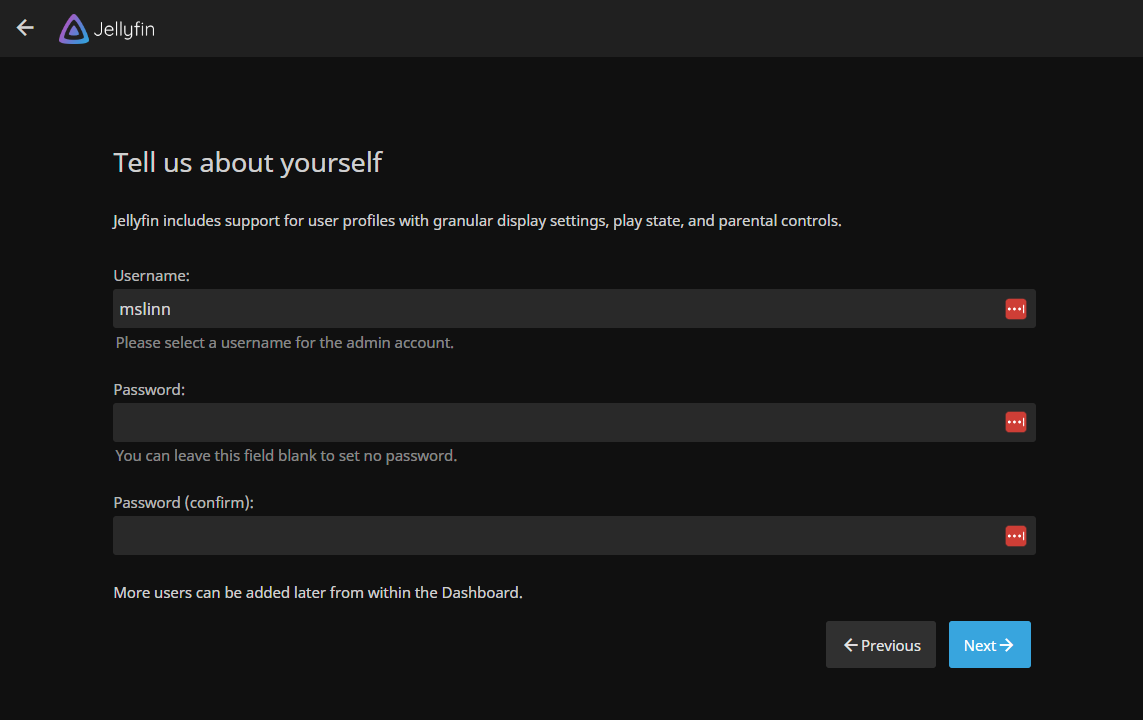This screenshot has width=1143, height=720.
Task: Click the back arrow in the header
Action: point(26,28)
